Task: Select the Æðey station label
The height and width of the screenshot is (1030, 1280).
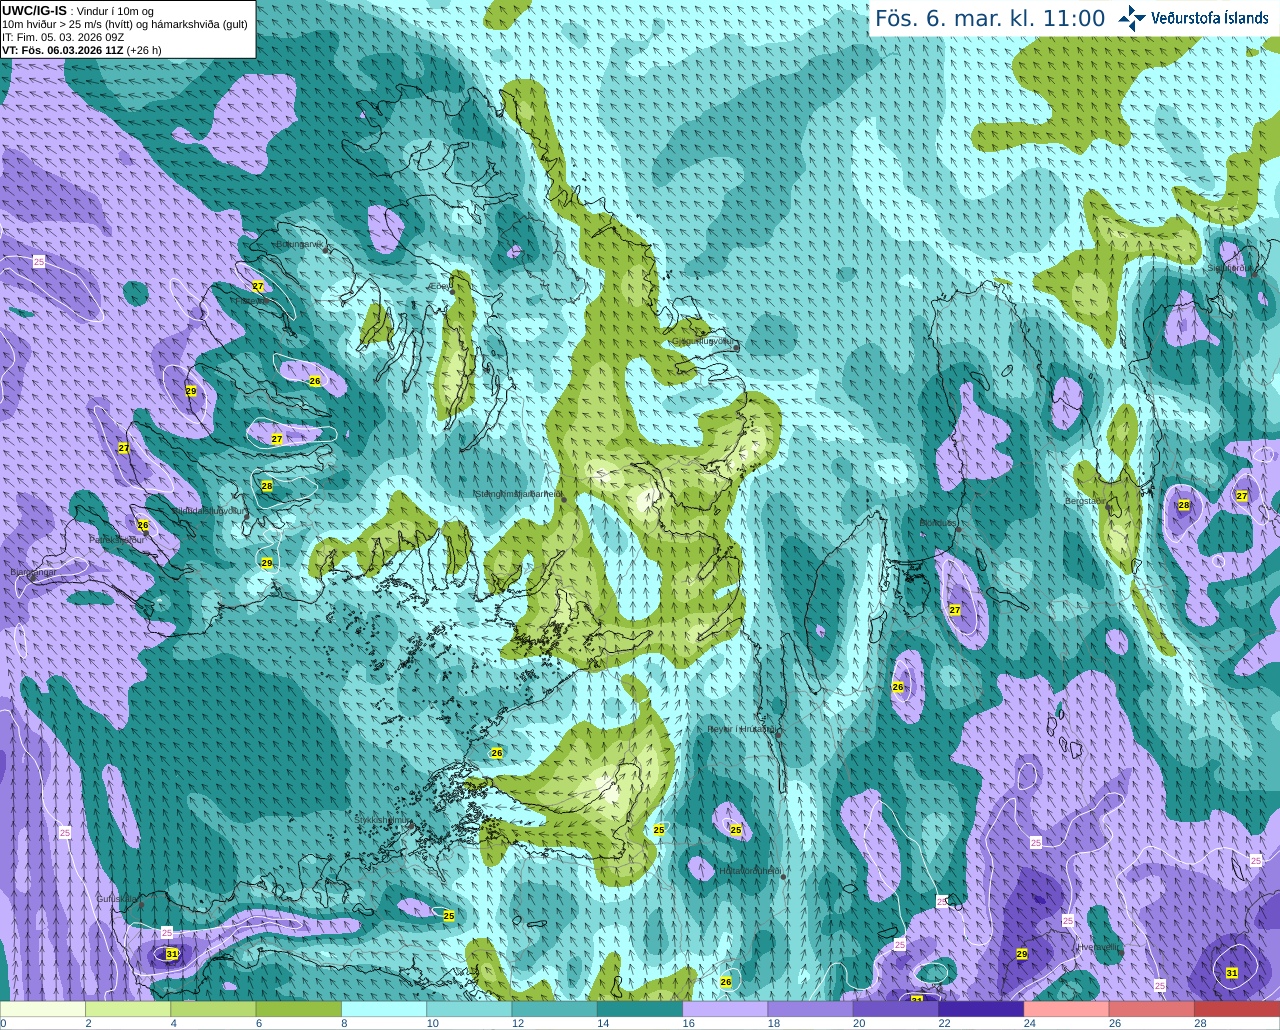Action: pyautogui.click(x=440, y=286)
